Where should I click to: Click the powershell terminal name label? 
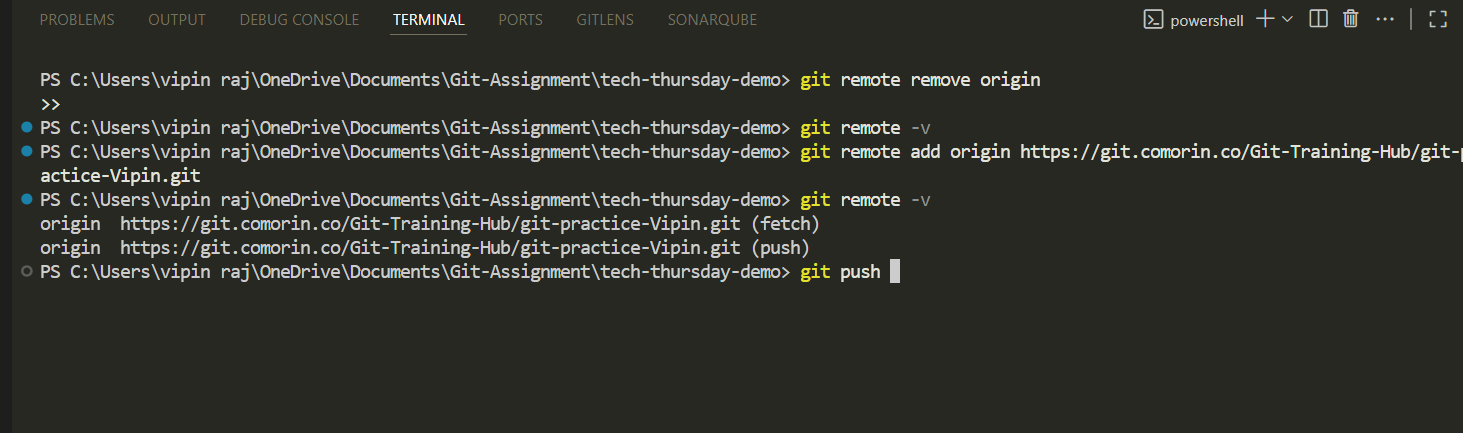coord(1207,20)
